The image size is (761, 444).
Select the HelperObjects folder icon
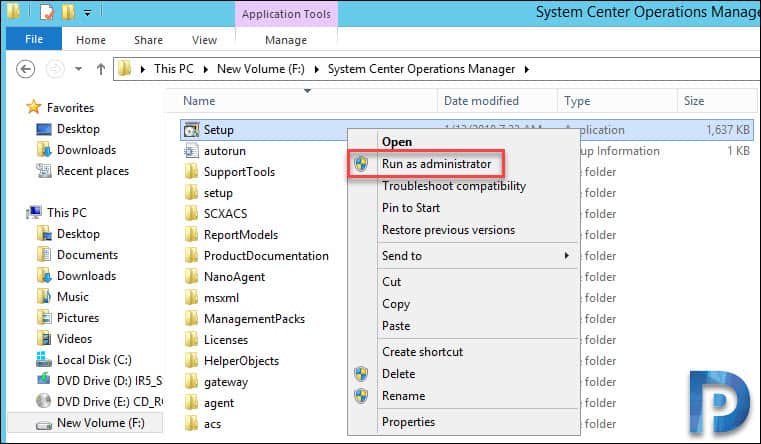(x=192, y=361)
